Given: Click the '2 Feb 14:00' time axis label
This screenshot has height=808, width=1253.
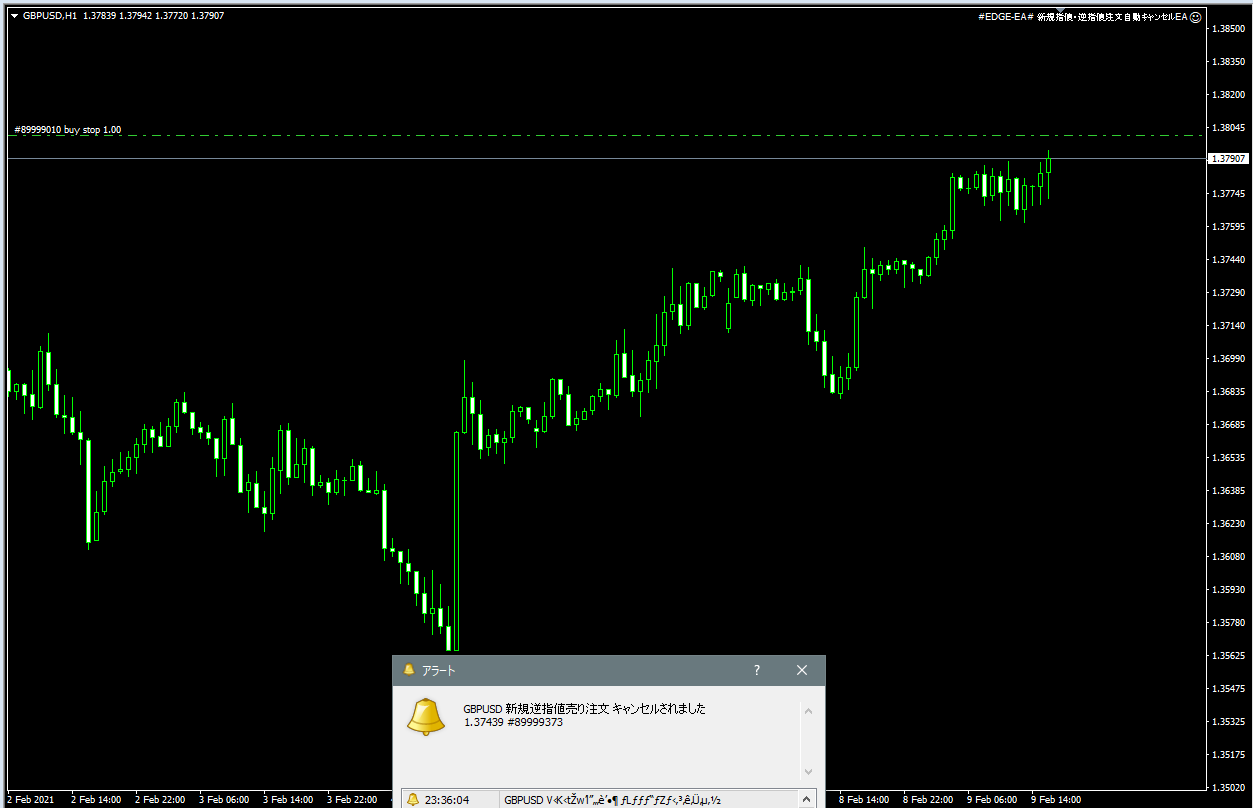Looking at the screenshot, I should coord(96,800).
